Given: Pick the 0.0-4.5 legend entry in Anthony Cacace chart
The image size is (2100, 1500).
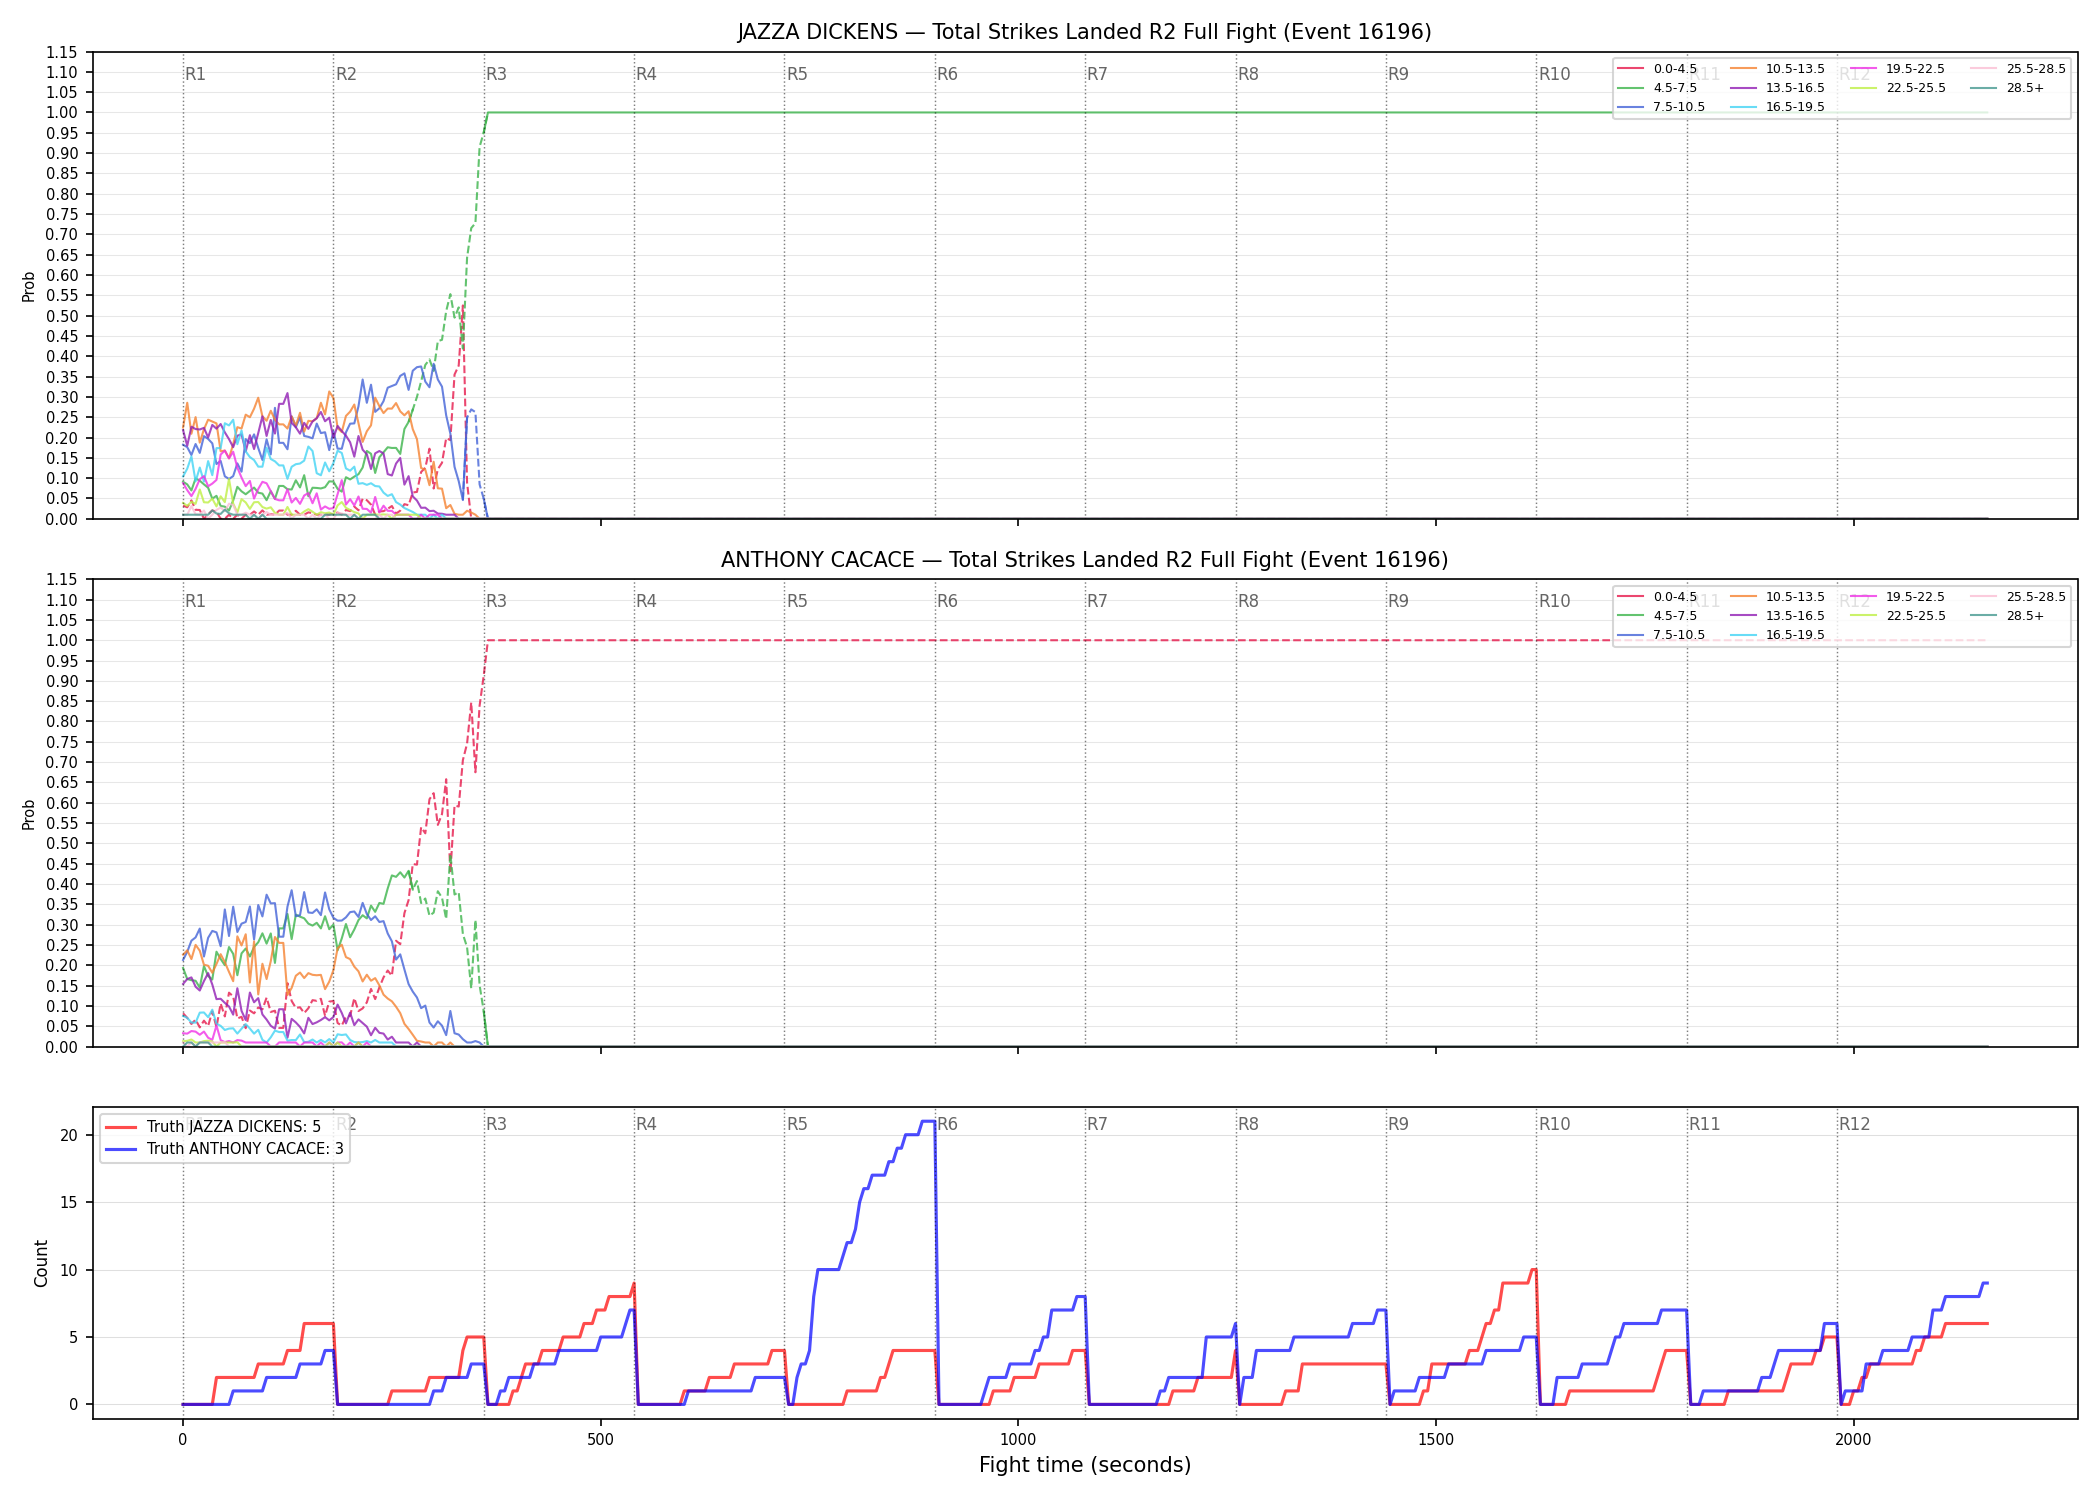Looking at the screenshot, I should [1657, 597].
